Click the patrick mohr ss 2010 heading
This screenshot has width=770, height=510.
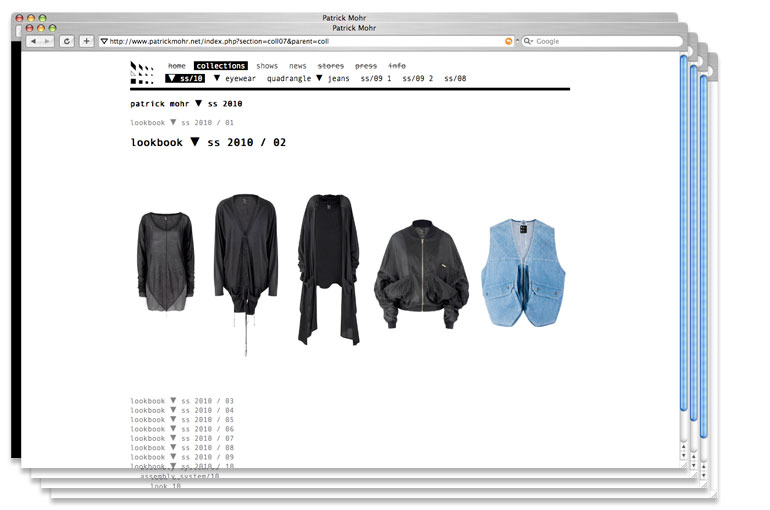tap(186, 104)
